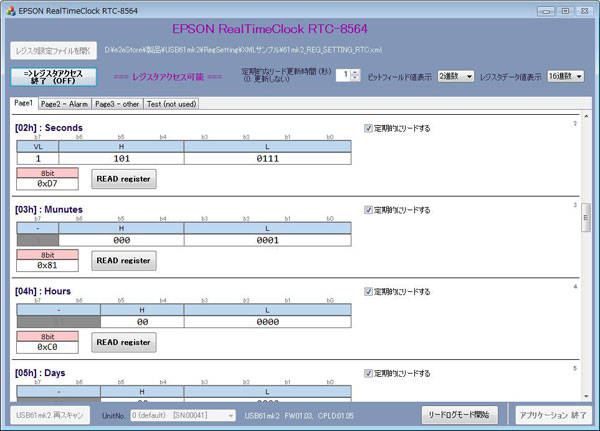The image size is (600, 431).
Task: Click the open register settings file button
Action: [x=54, y=51]
